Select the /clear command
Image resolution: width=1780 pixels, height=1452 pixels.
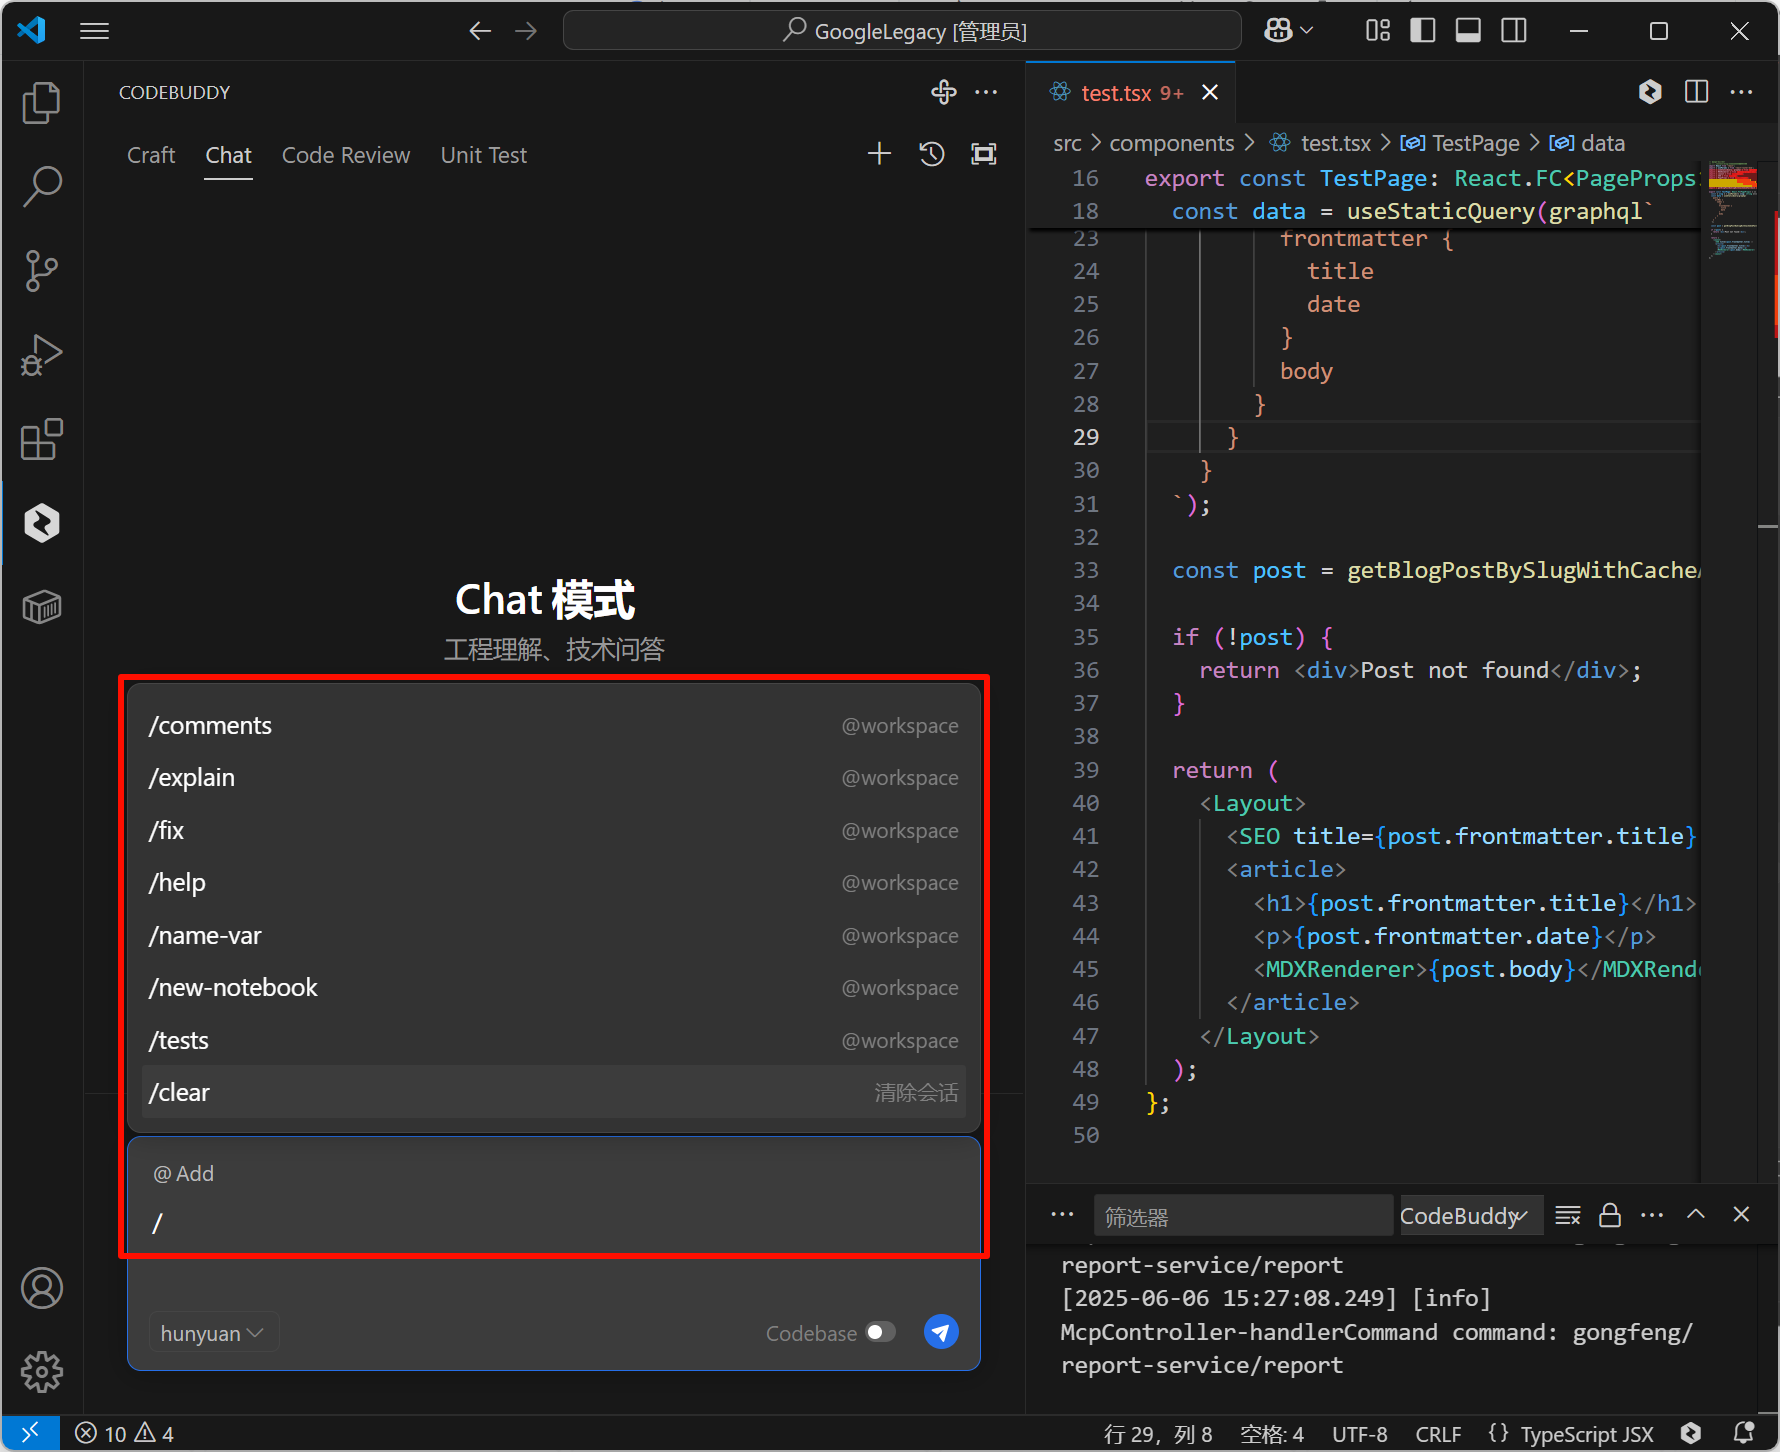pos(553,1092)
